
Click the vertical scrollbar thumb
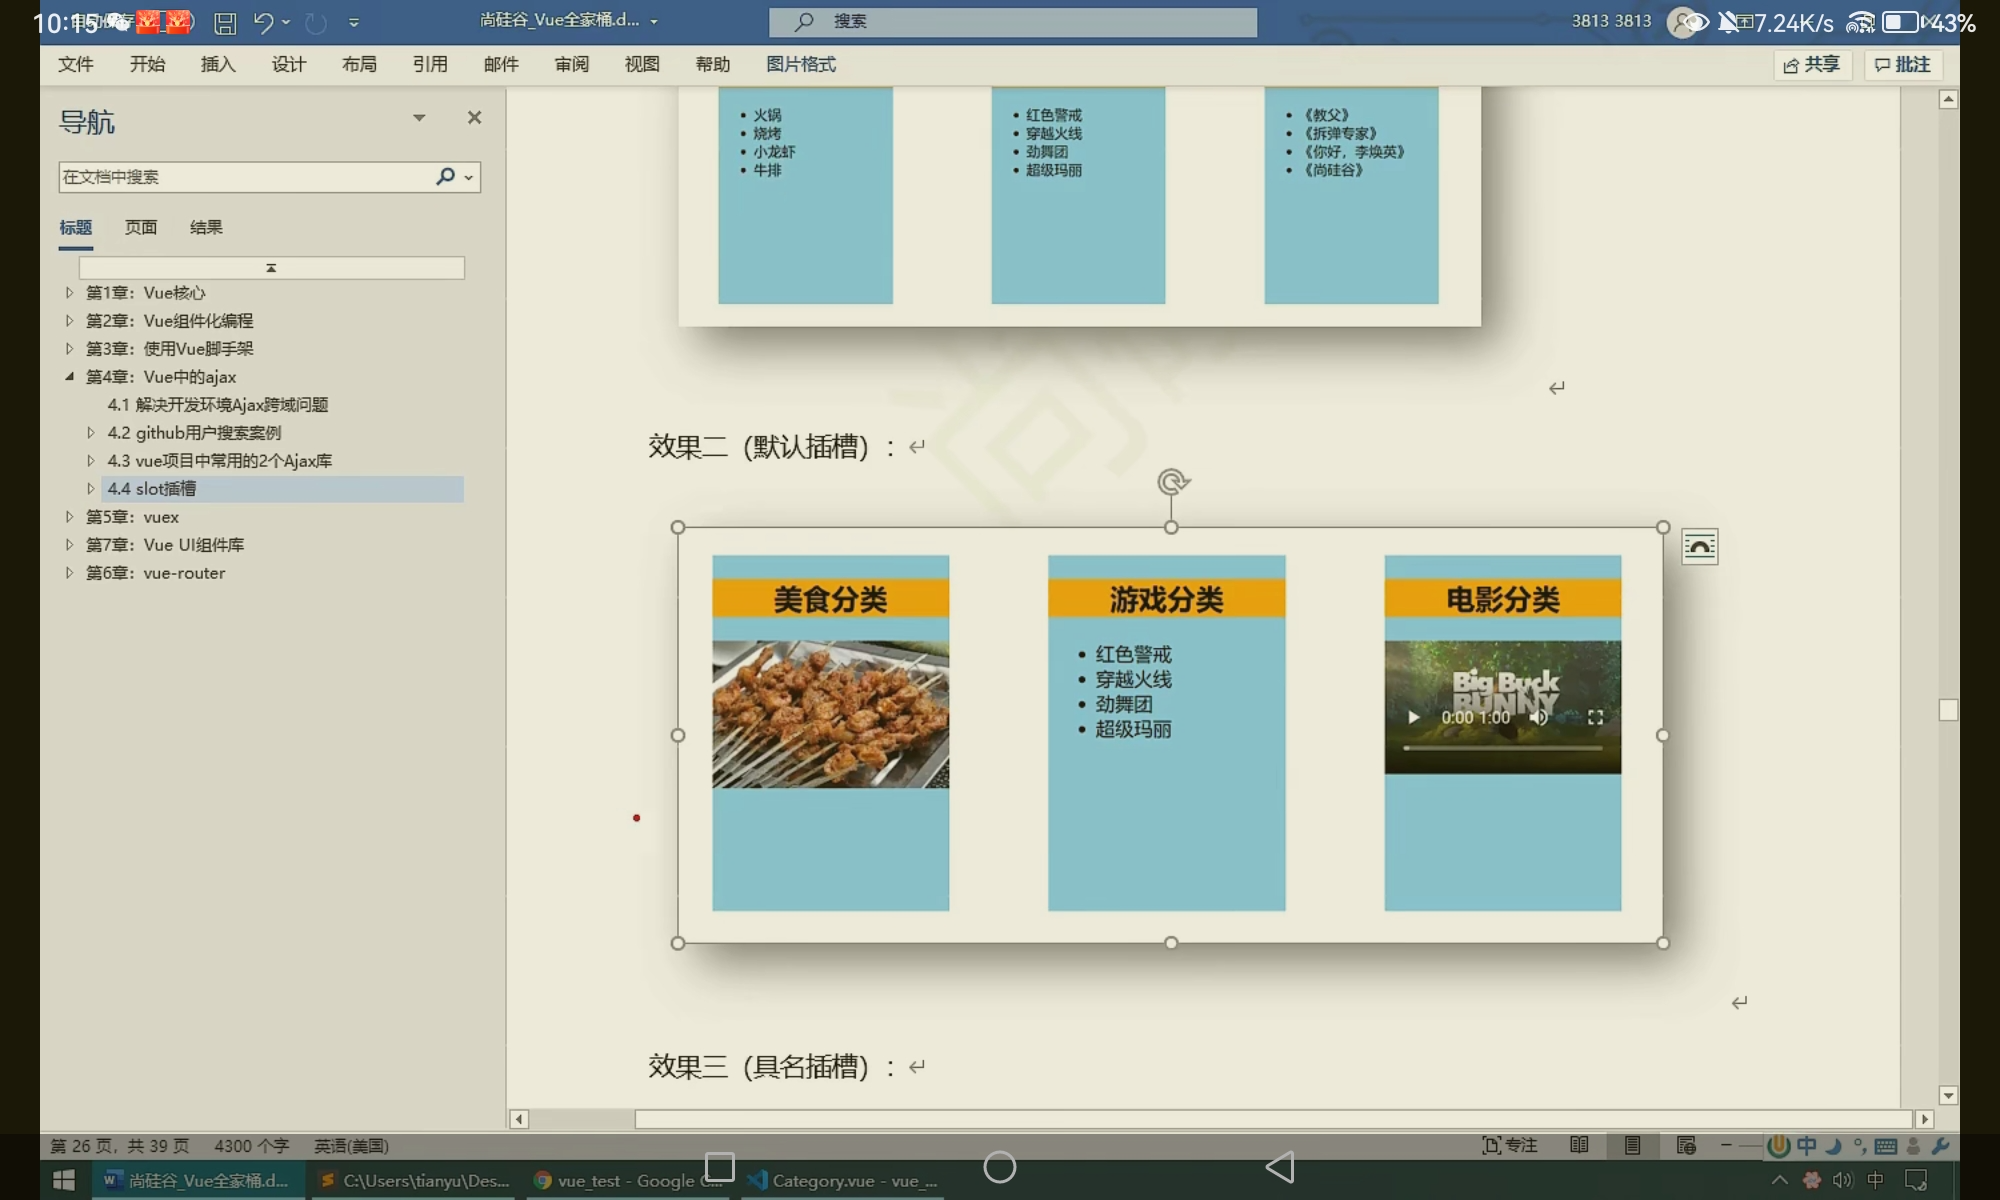pyautogui.click(x=1947, y=709)
